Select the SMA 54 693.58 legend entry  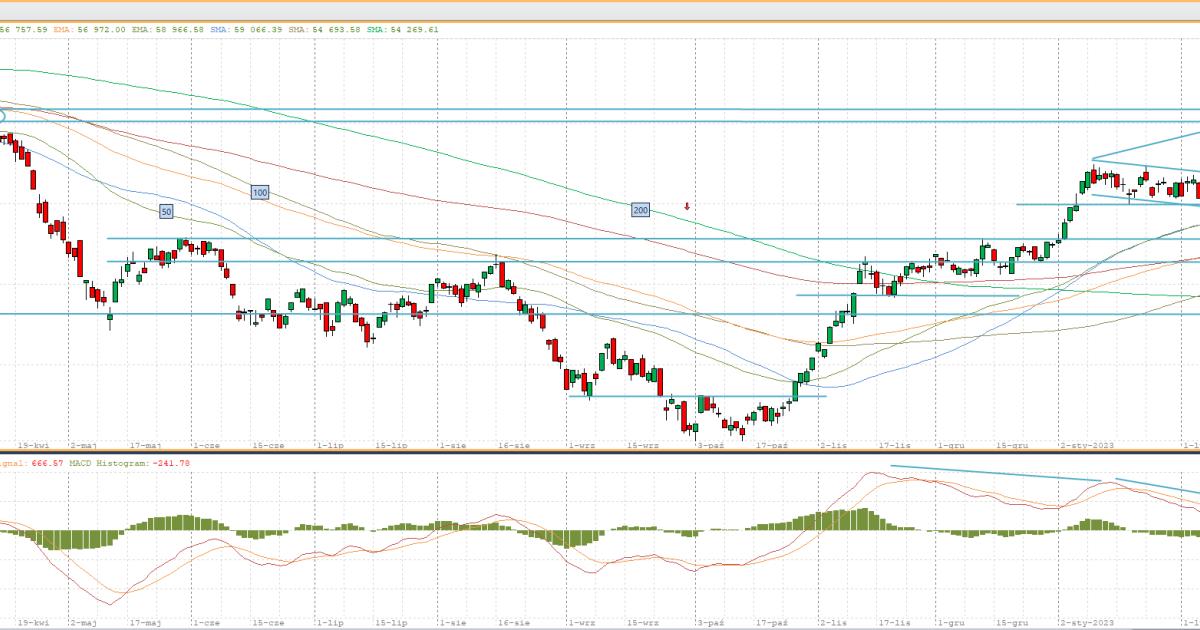click(x=324, y=30)
